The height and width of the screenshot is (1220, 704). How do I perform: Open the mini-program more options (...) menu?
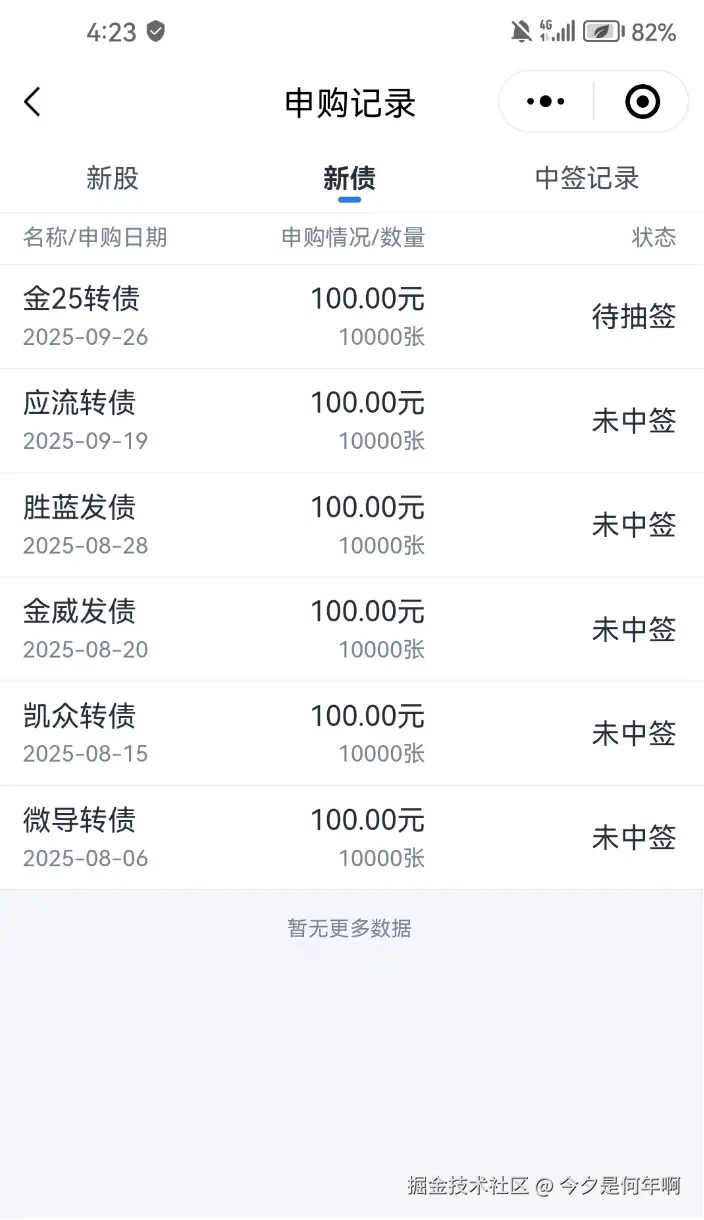pos(543,101)
